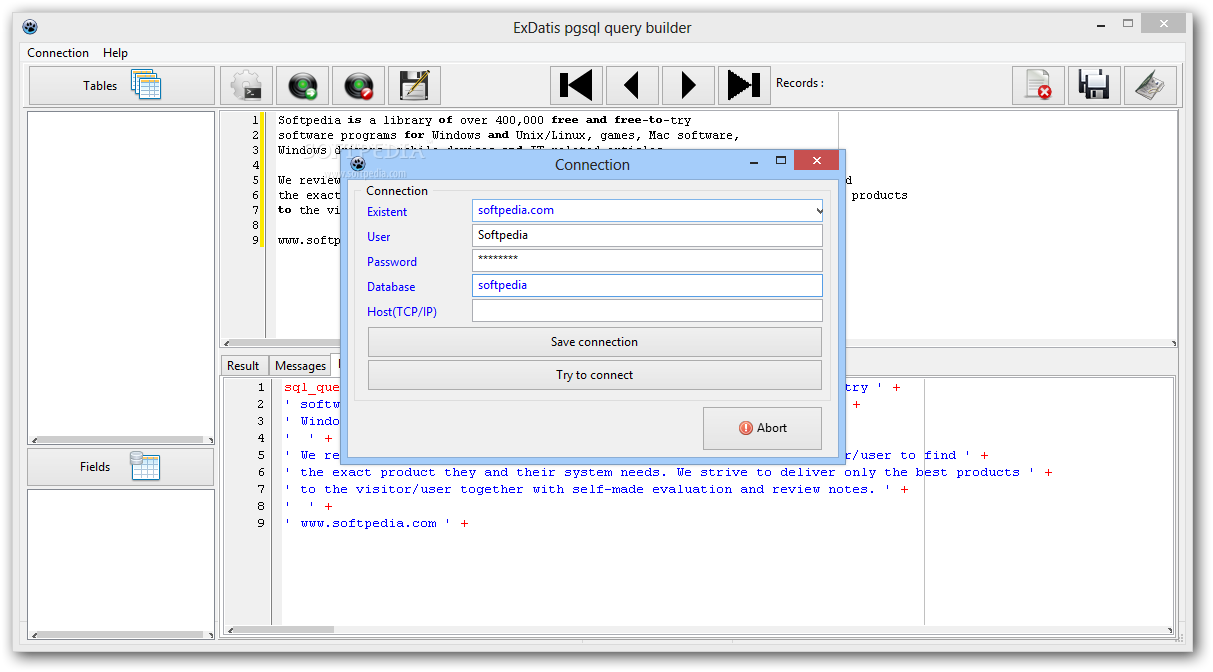This screenshot has height=672, width=1213.
Task: Click the 'Existent' label in Connection dialog
Action: (x=387, y=212)
